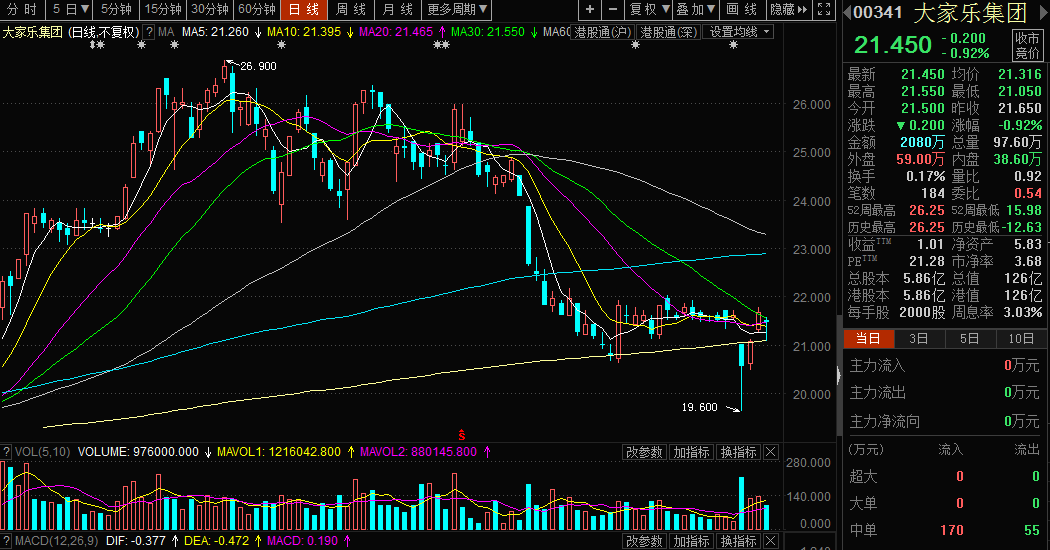Click the zoom out minus icon

pyautogui.click(x=613, y=10)
